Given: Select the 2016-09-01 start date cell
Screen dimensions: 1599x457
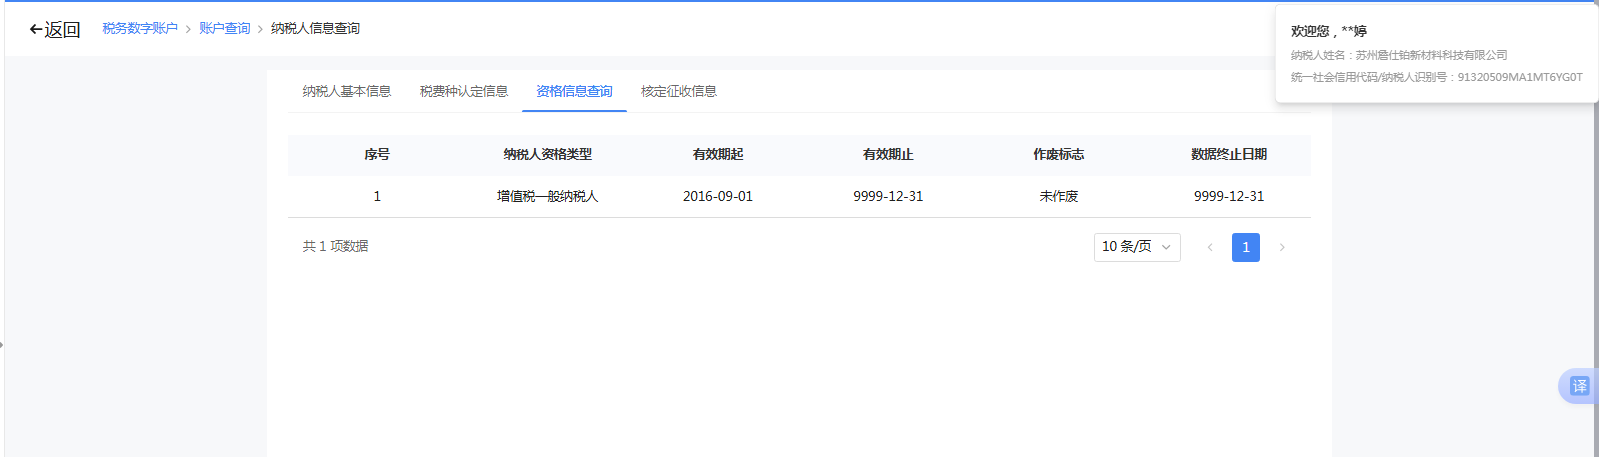Looking at the screenshot, I should click(x=718, y=196).
